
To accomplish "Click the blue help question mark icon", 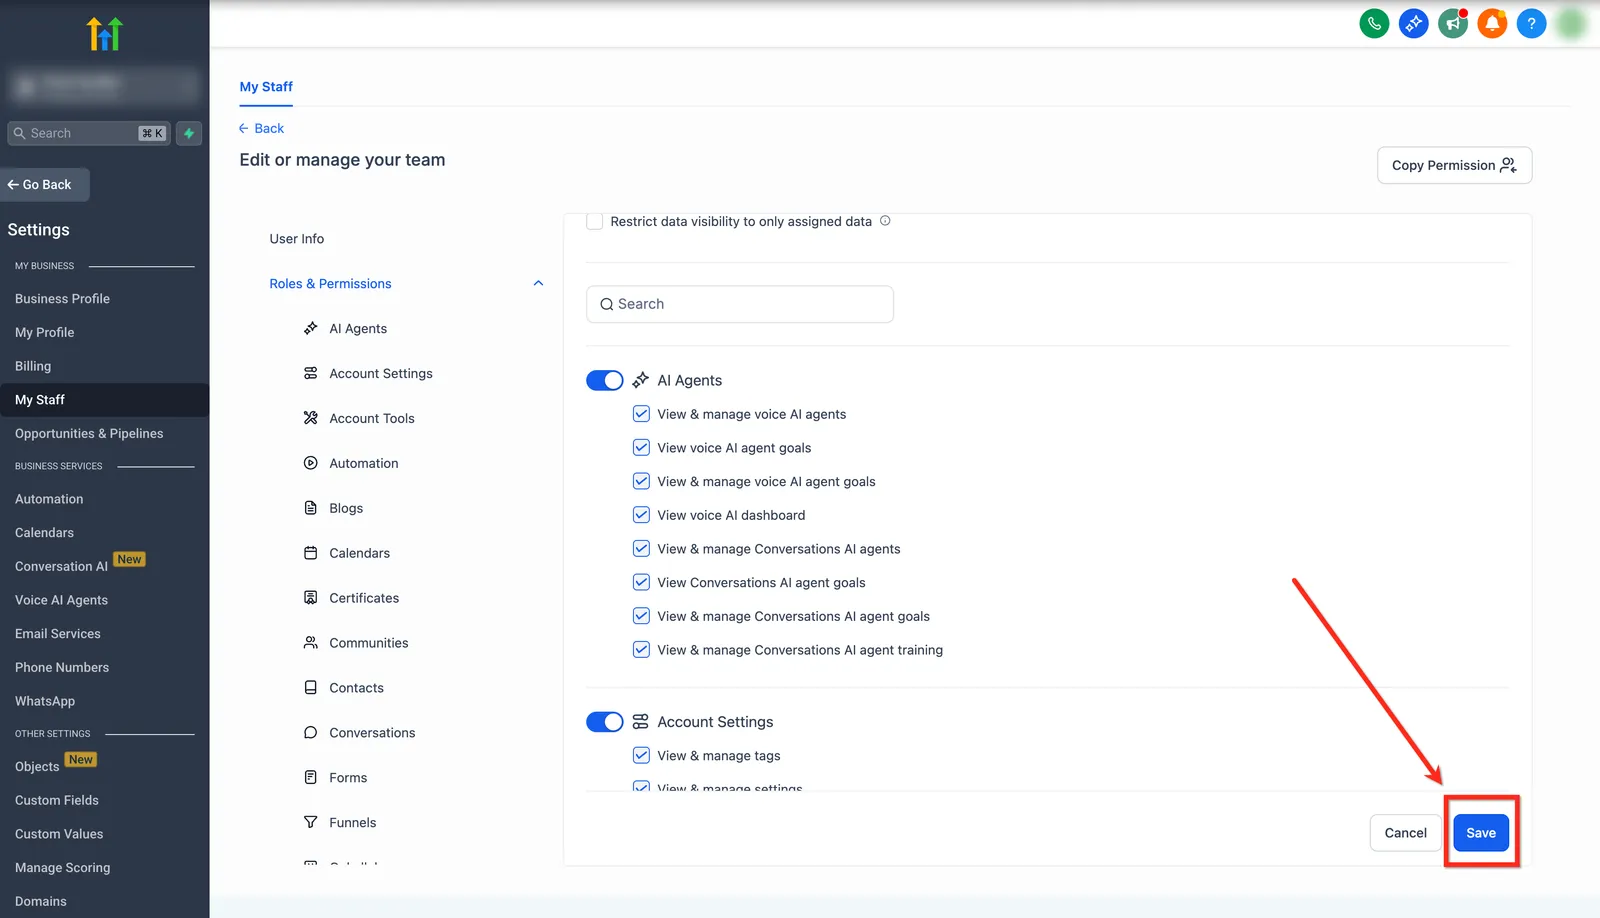I will [1531, 23].
